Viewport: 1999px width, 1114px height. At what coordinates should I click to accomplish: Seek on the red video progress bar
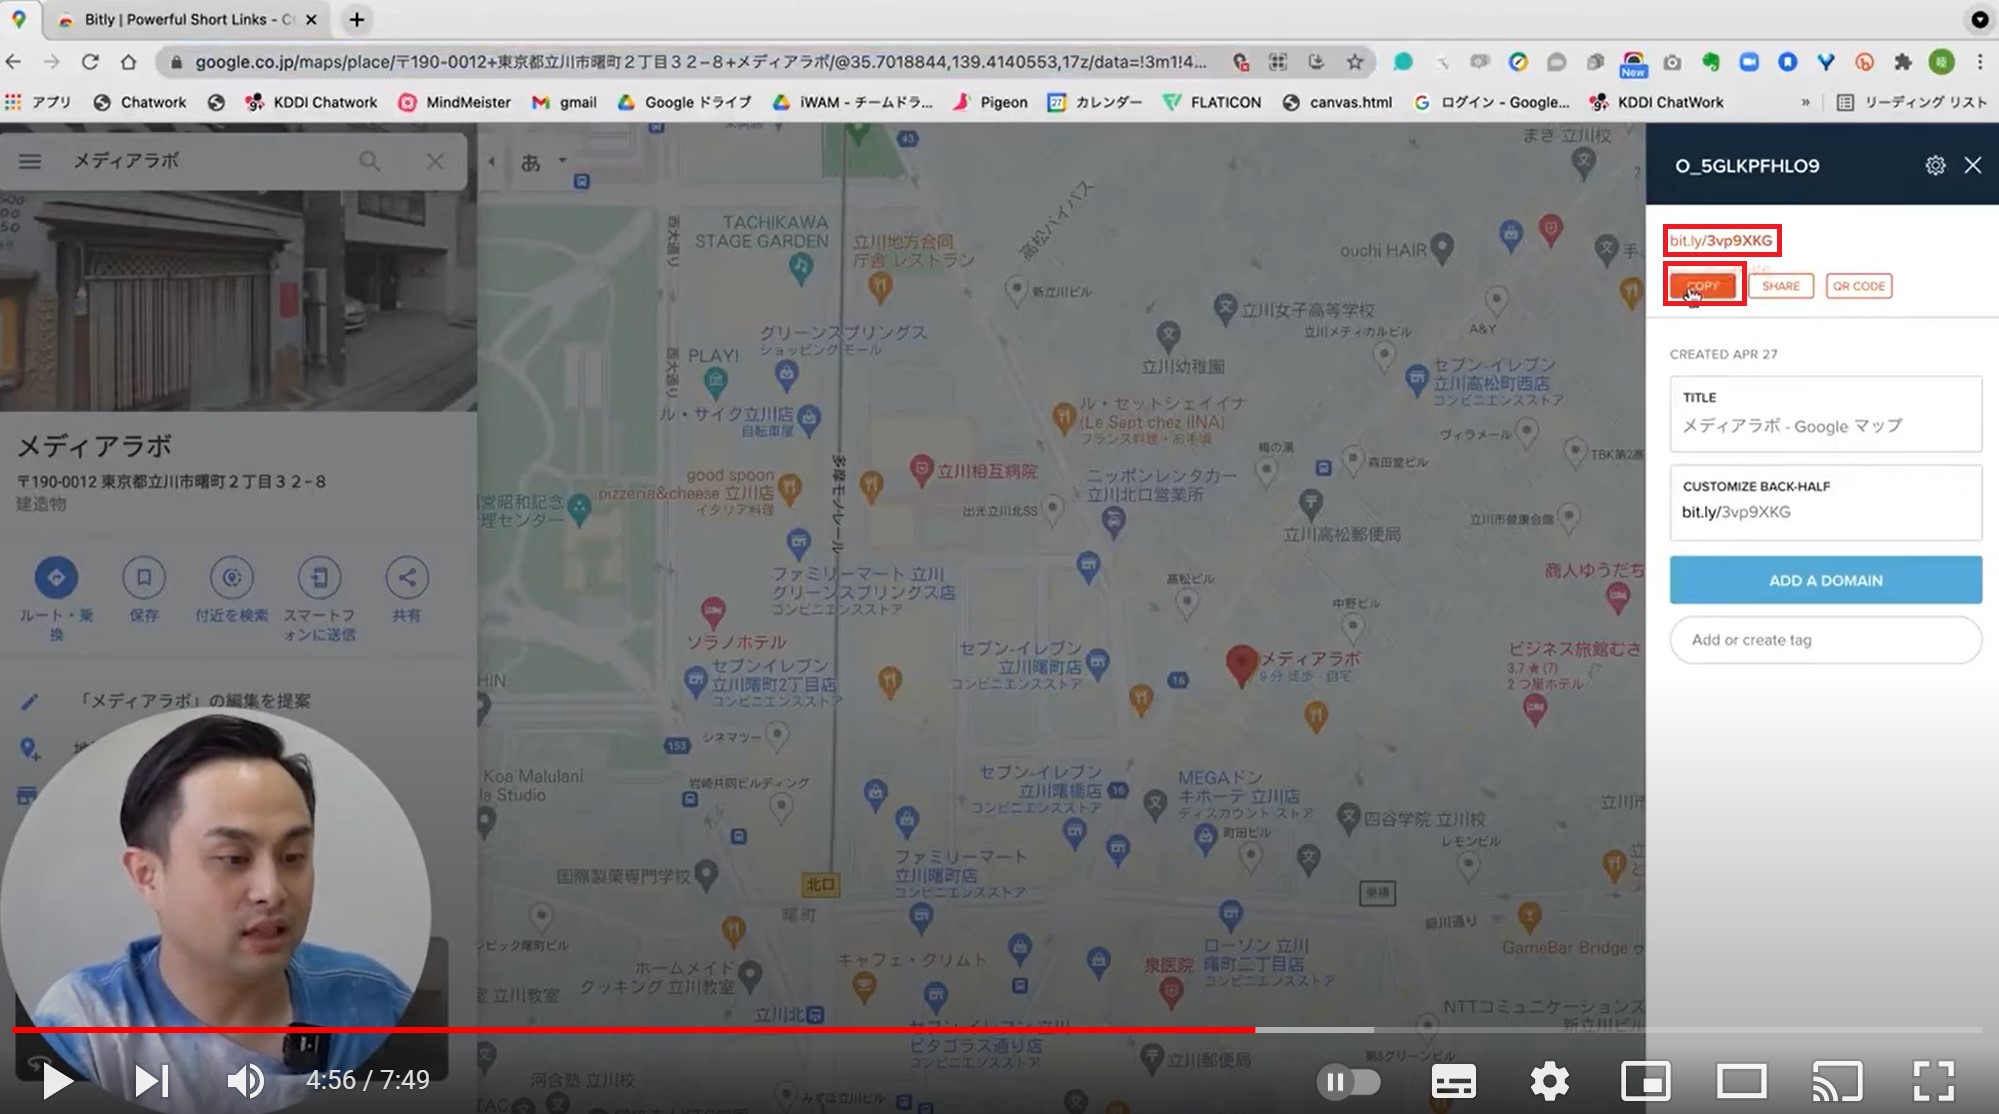coord(997,1029)
